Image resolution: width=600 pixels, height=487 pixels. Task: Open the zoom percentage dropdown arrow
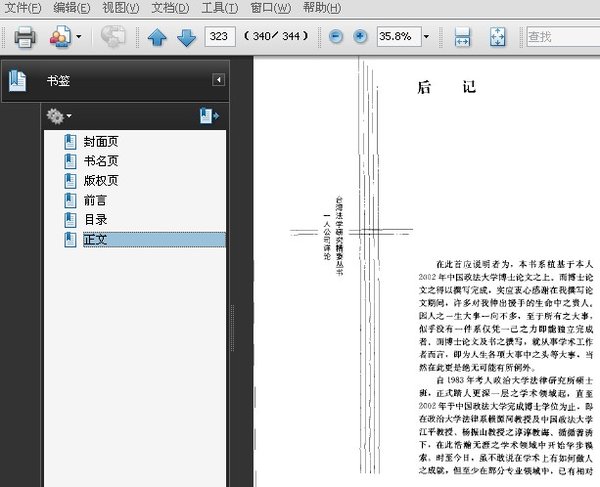pos(426,37)
